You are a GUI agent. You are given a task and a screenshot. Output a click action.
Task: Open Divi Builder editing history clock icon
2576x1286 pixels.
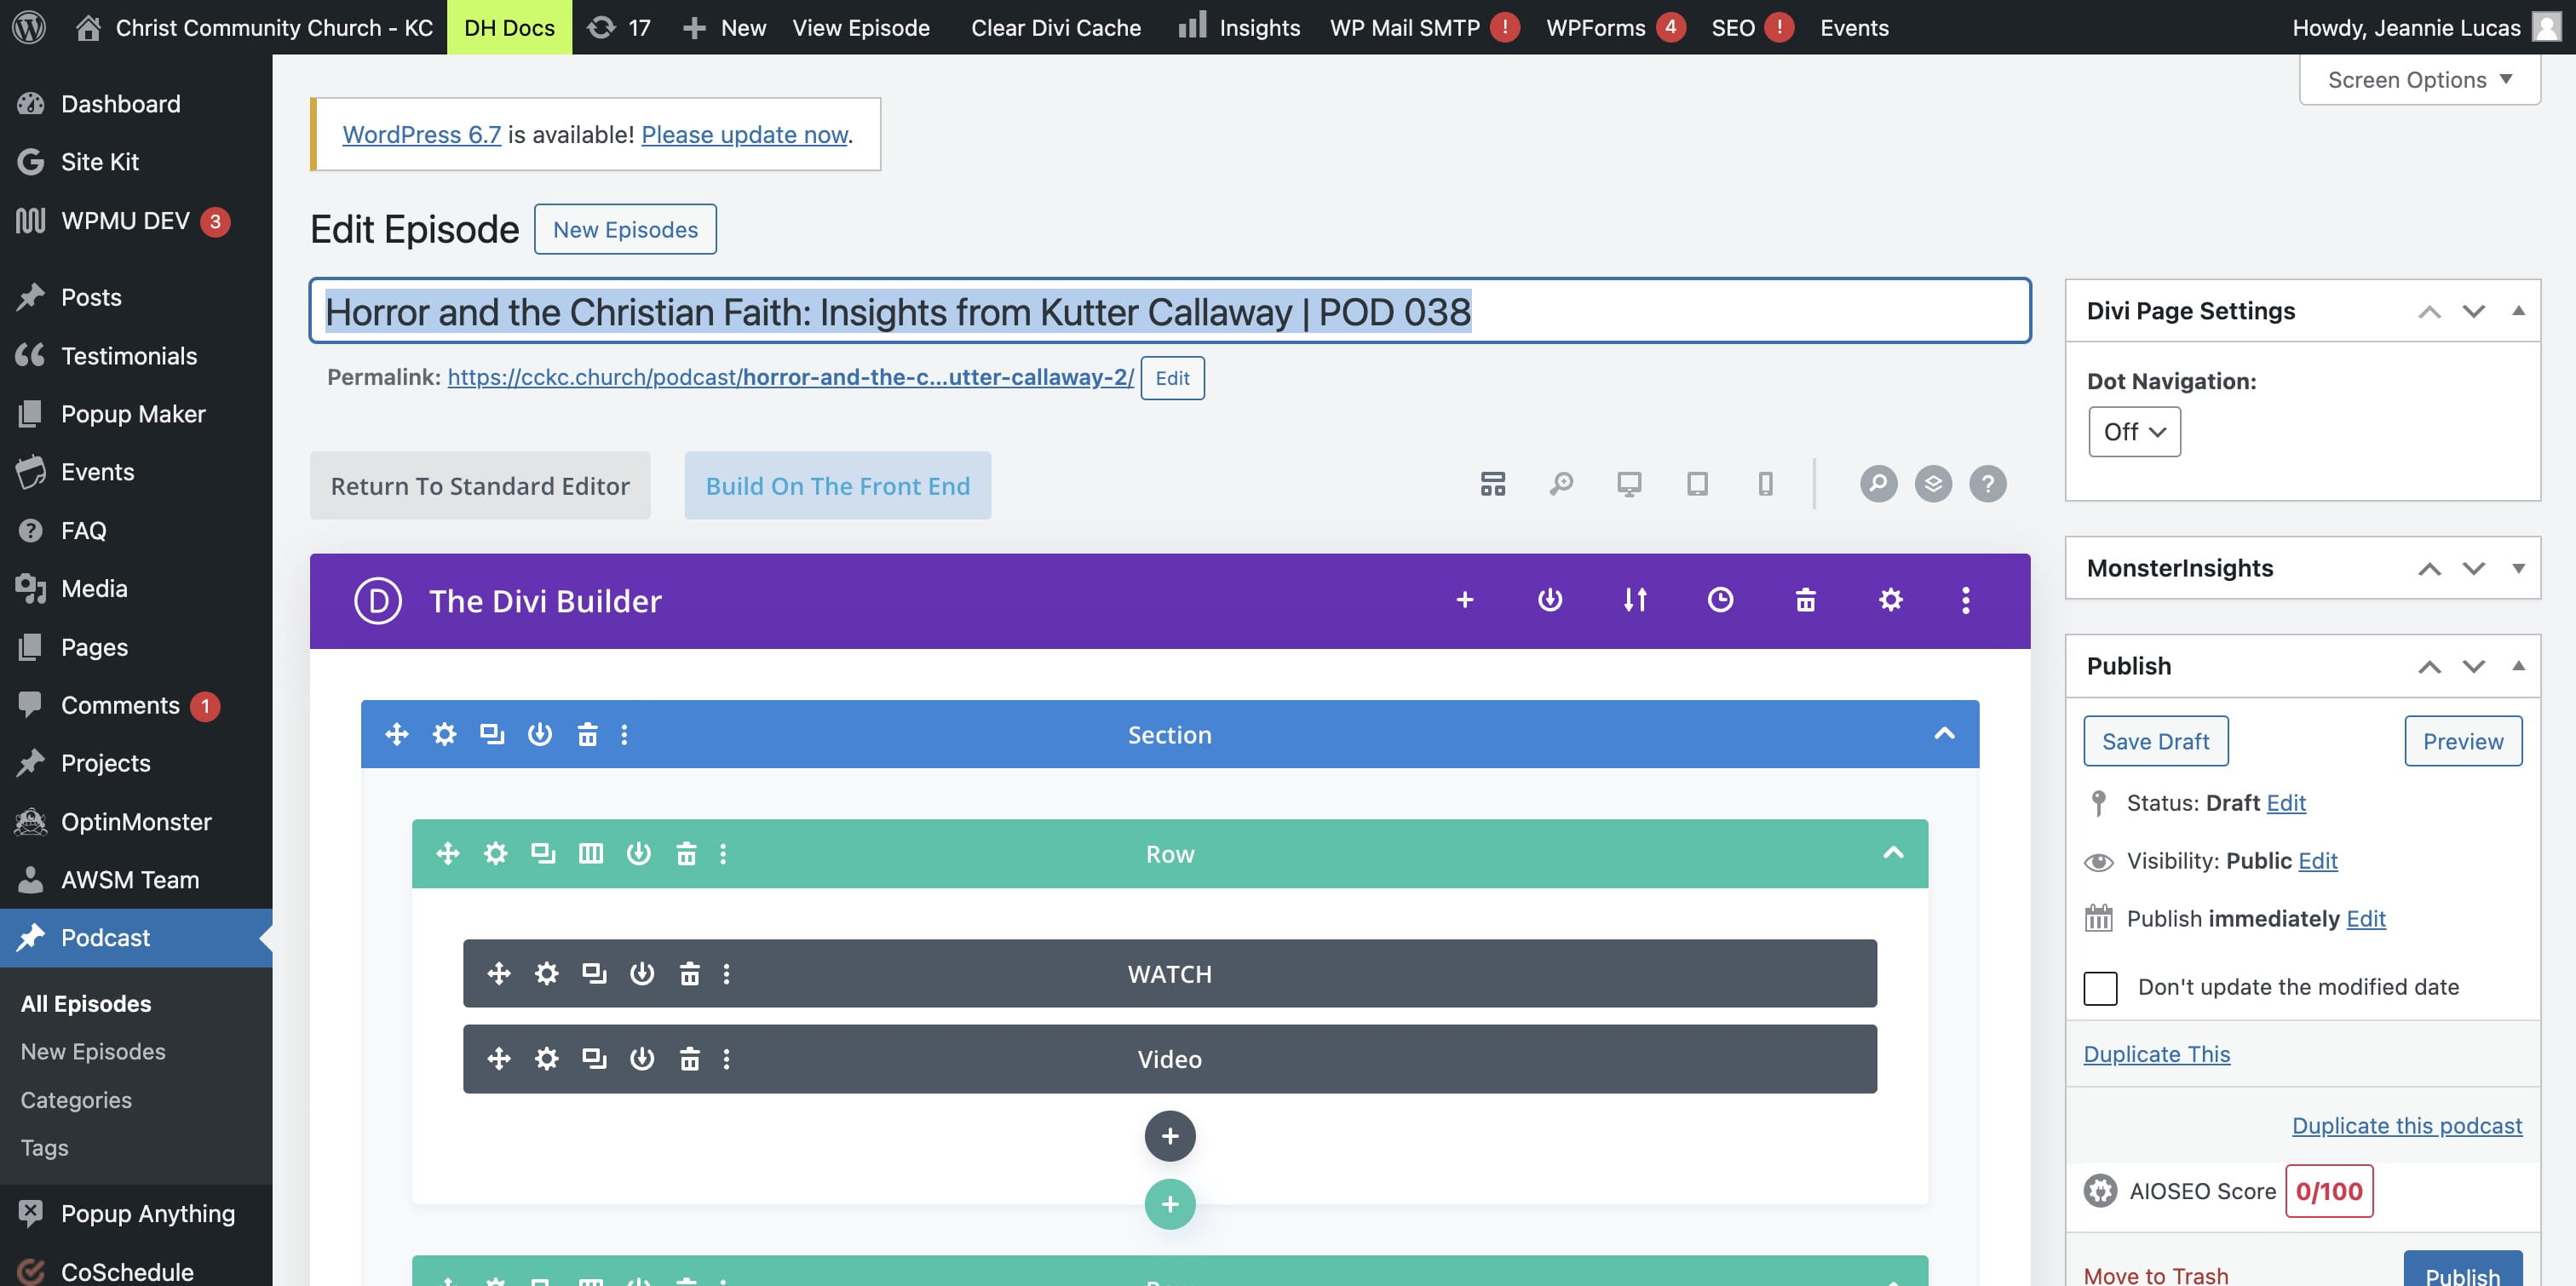(x=1720, y=600)
